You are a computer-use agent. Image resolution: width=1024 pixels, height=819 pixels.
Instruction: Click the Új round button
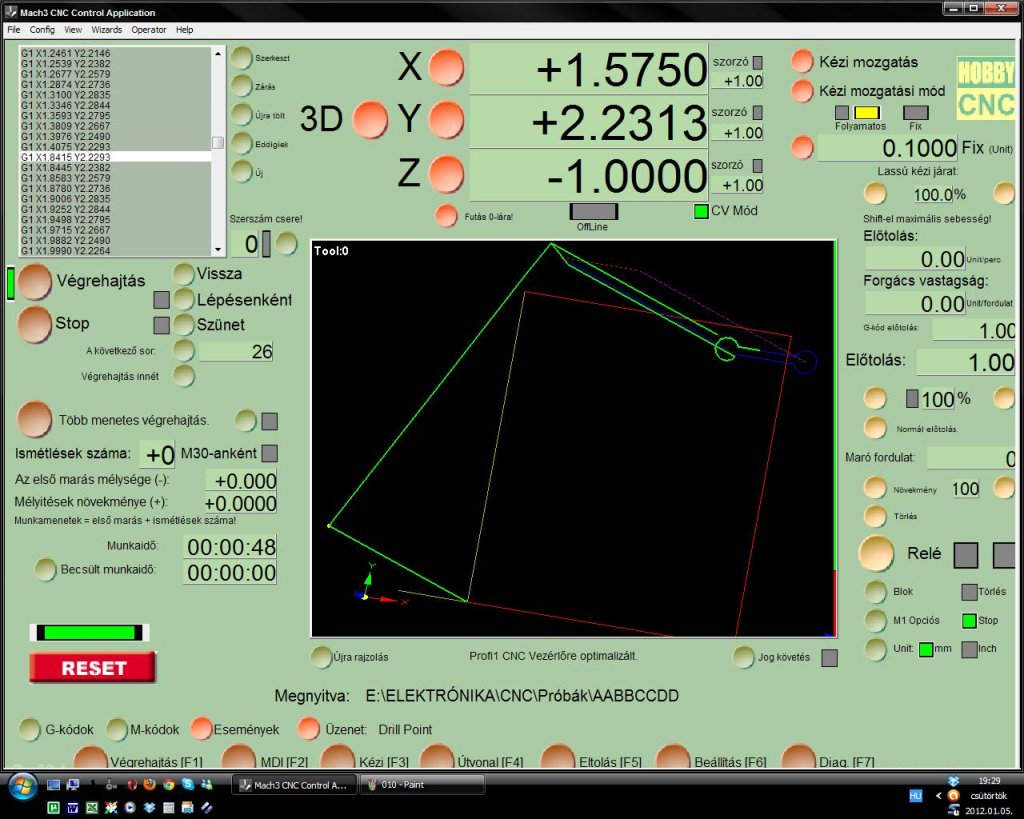242,172
